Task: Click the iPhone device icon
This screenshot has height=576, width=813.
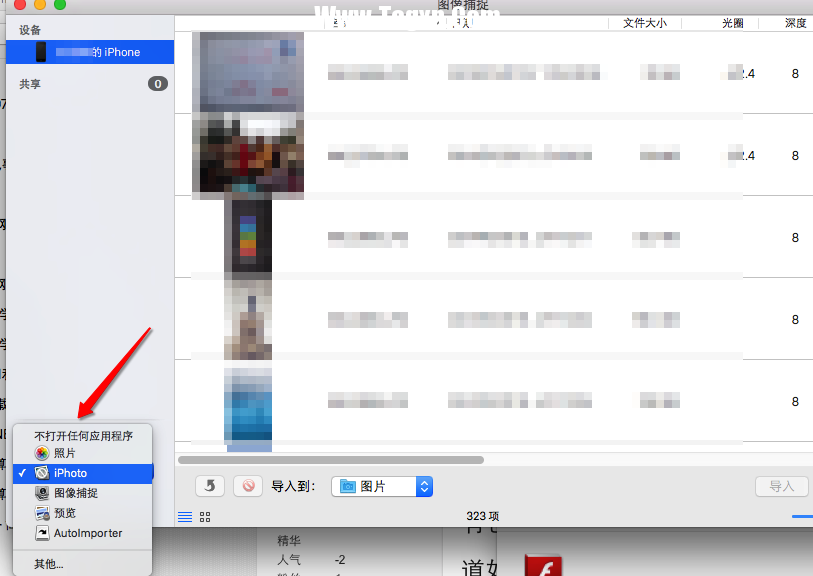Action: 41,52
